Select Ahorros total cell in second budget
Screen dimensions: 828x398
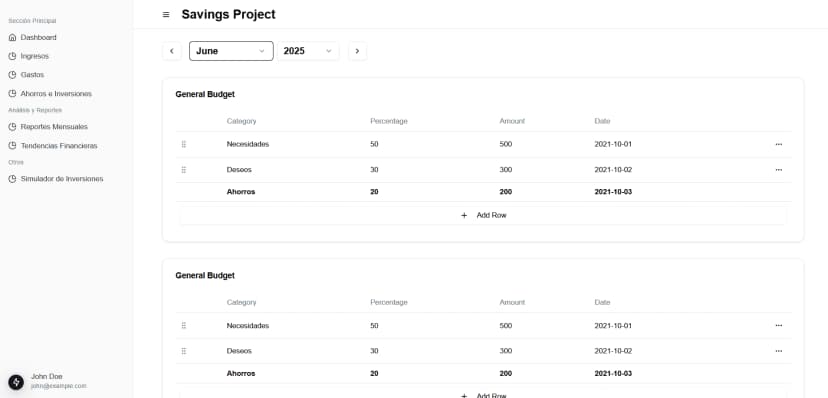241,373
